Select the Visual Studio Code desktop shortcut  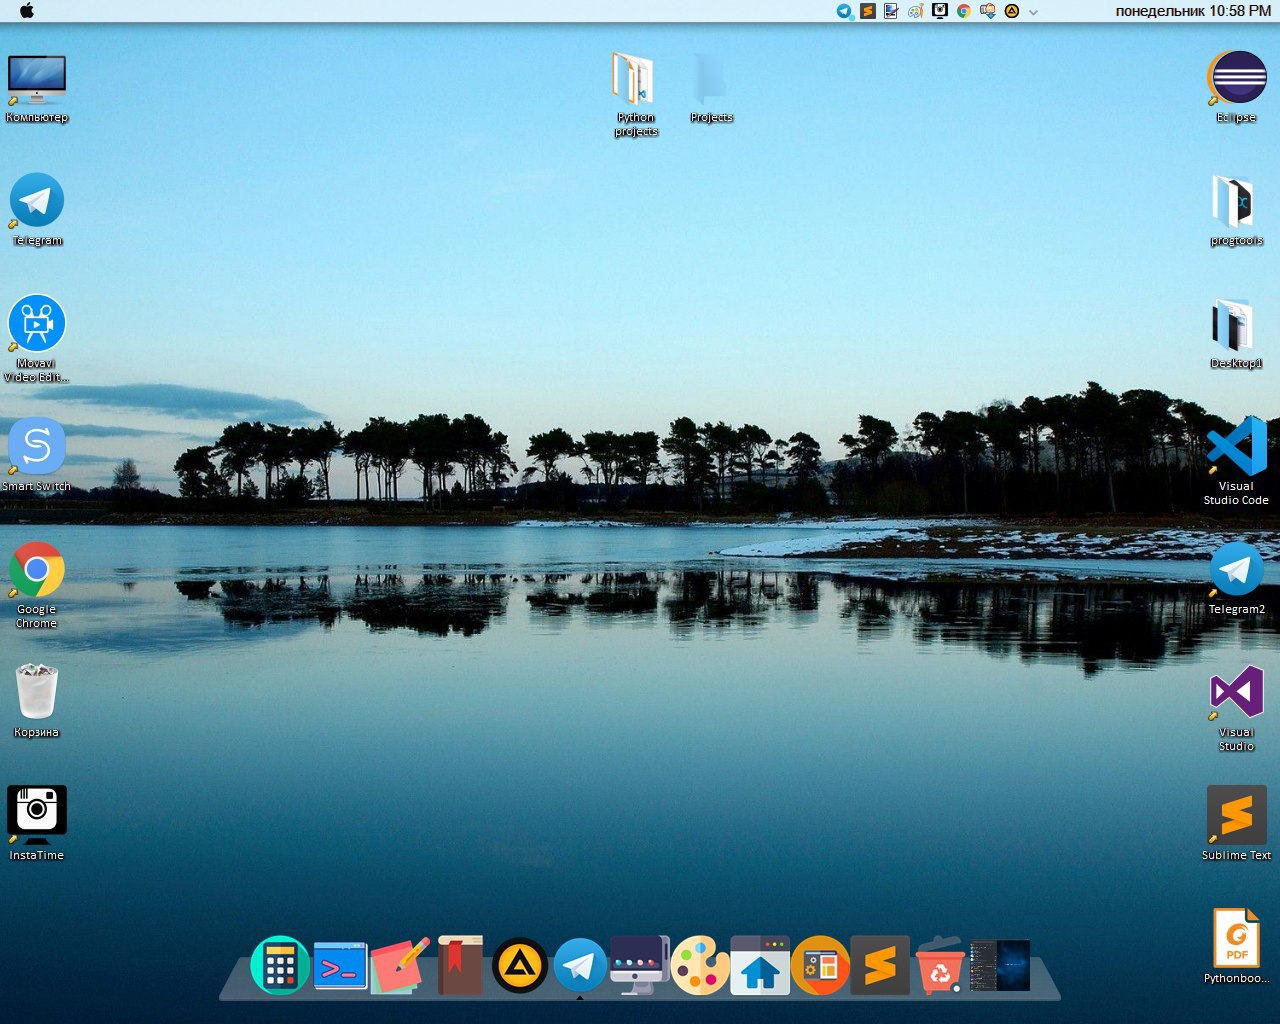pos(1237,449)
